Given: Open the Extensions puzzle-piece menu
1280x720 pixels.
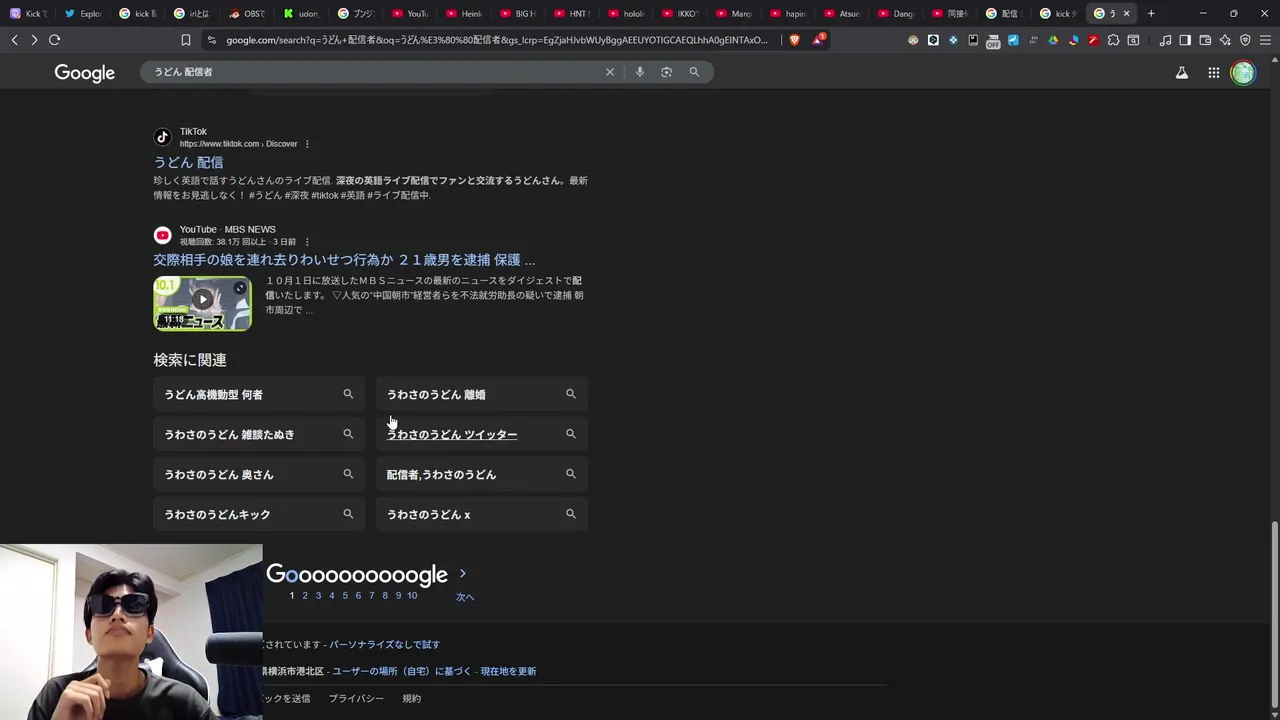Looking at the screenshot, I should tap(1113, 40).
